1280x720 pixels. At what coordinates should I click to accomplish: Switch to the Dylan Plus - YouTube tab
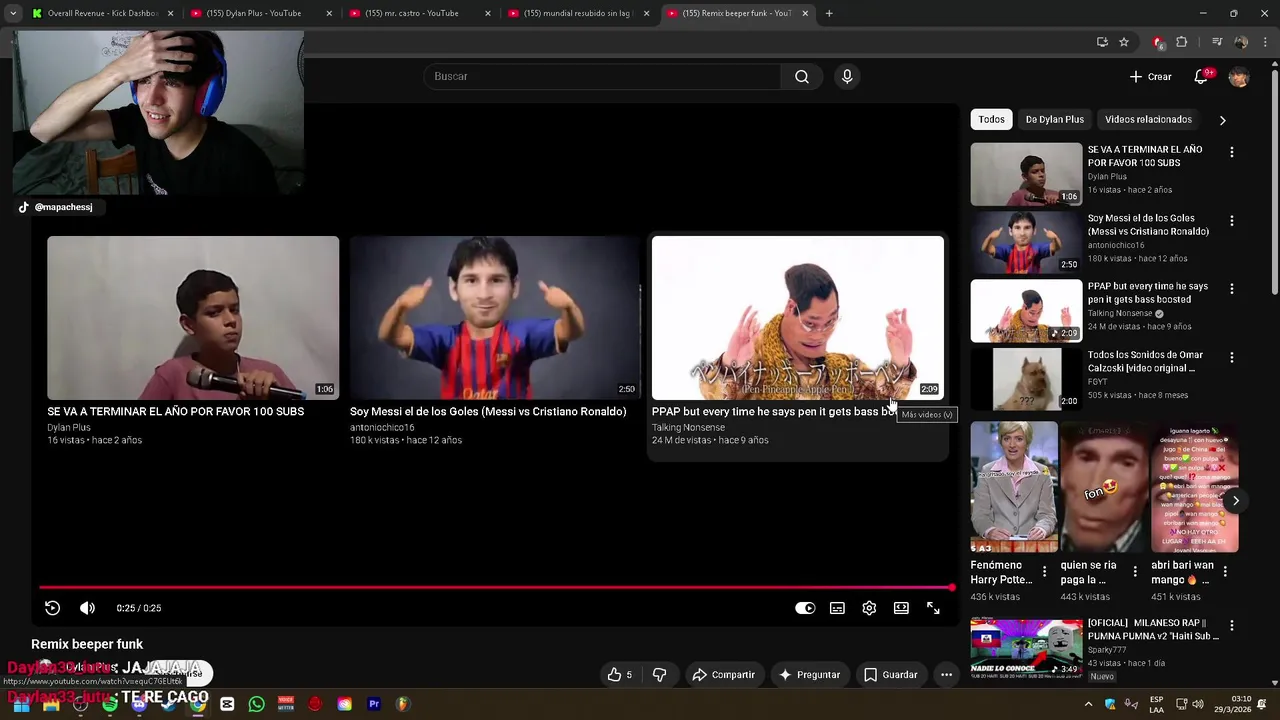coord(260,13)
